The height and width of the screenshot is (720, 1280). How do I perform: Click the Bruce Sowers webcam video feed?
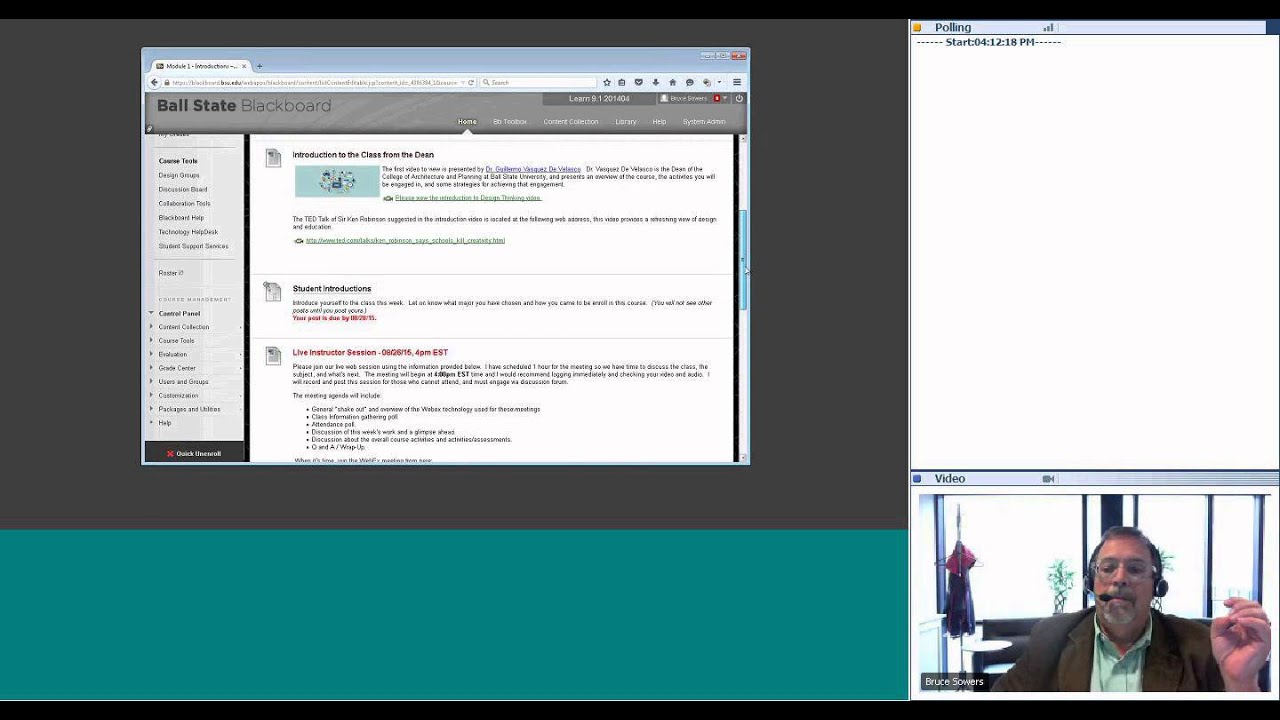pos(1095,593)
